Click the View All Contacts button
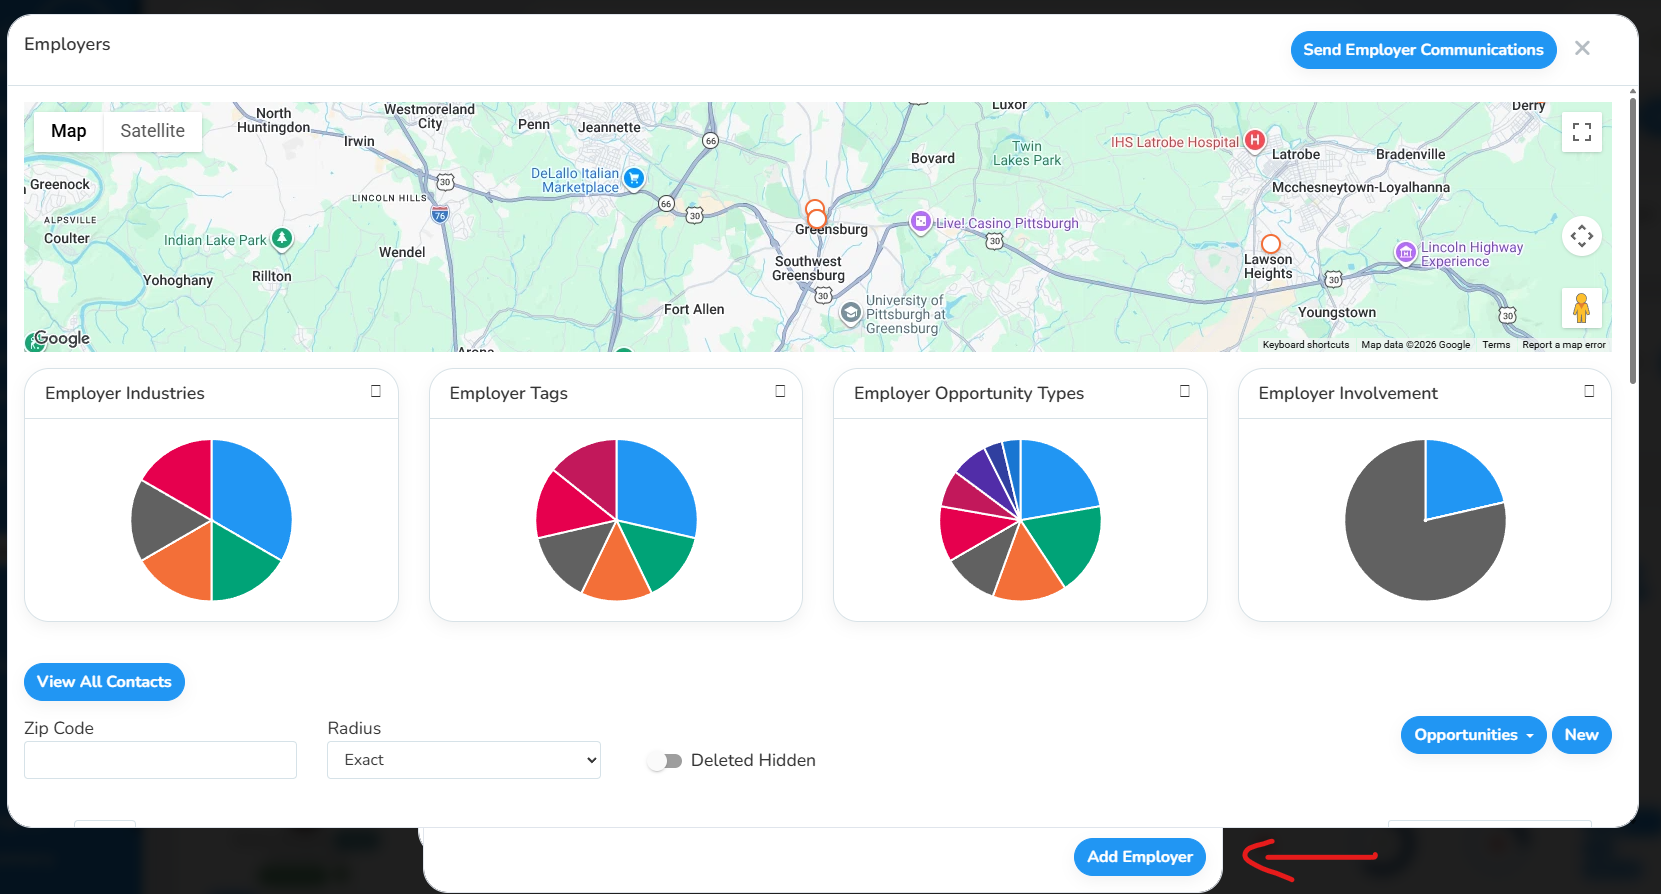Viewport: 1661px width, 894px height. 104,682
